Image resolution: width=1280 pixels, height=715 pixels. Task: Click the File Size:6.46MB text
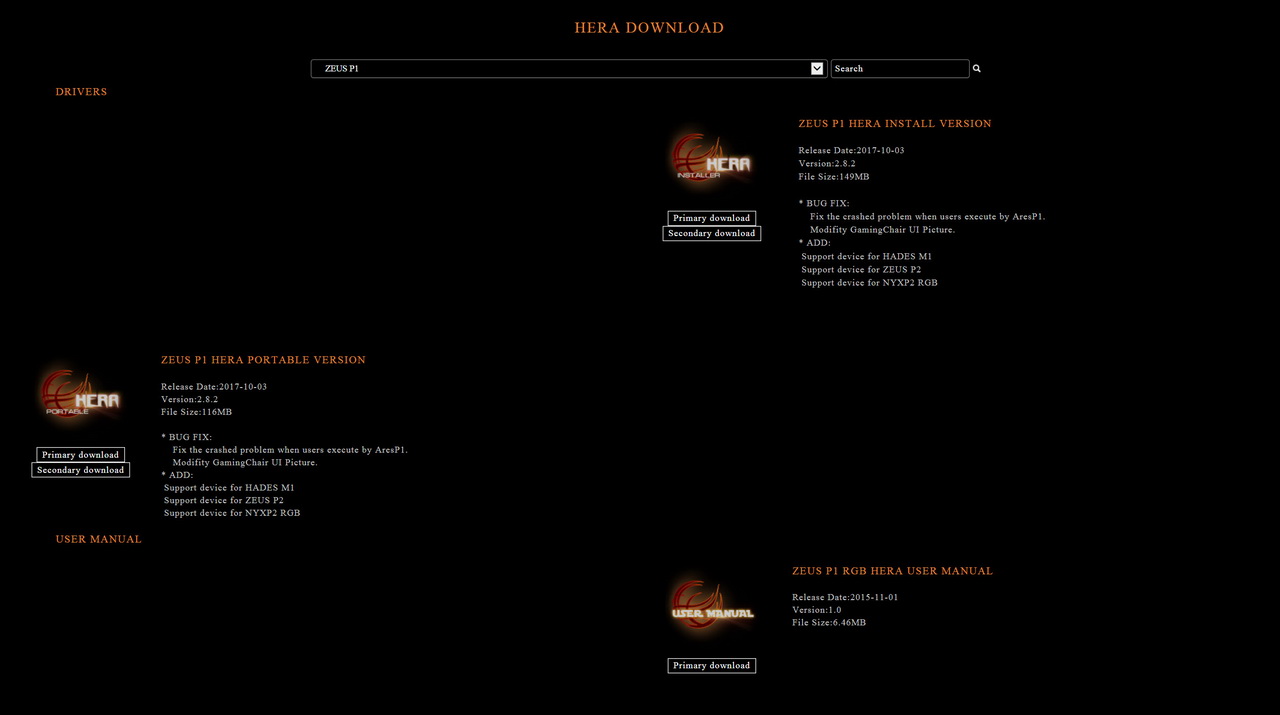[829, 623]
